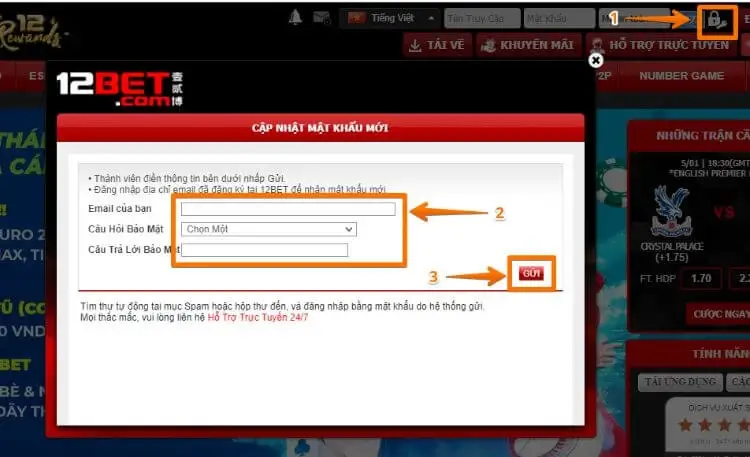Click the Tải Về download button
This screenshot has width=750, height=457.
click(x=437, y=45)
